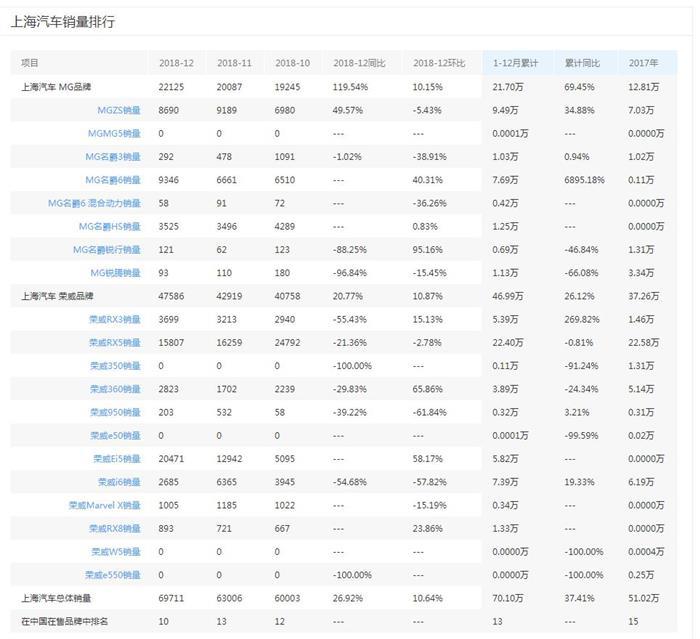This screenshot has width=700, height=639.
Task: Open the MG名爵HS销量 link
Action: (x=109, y=226)
